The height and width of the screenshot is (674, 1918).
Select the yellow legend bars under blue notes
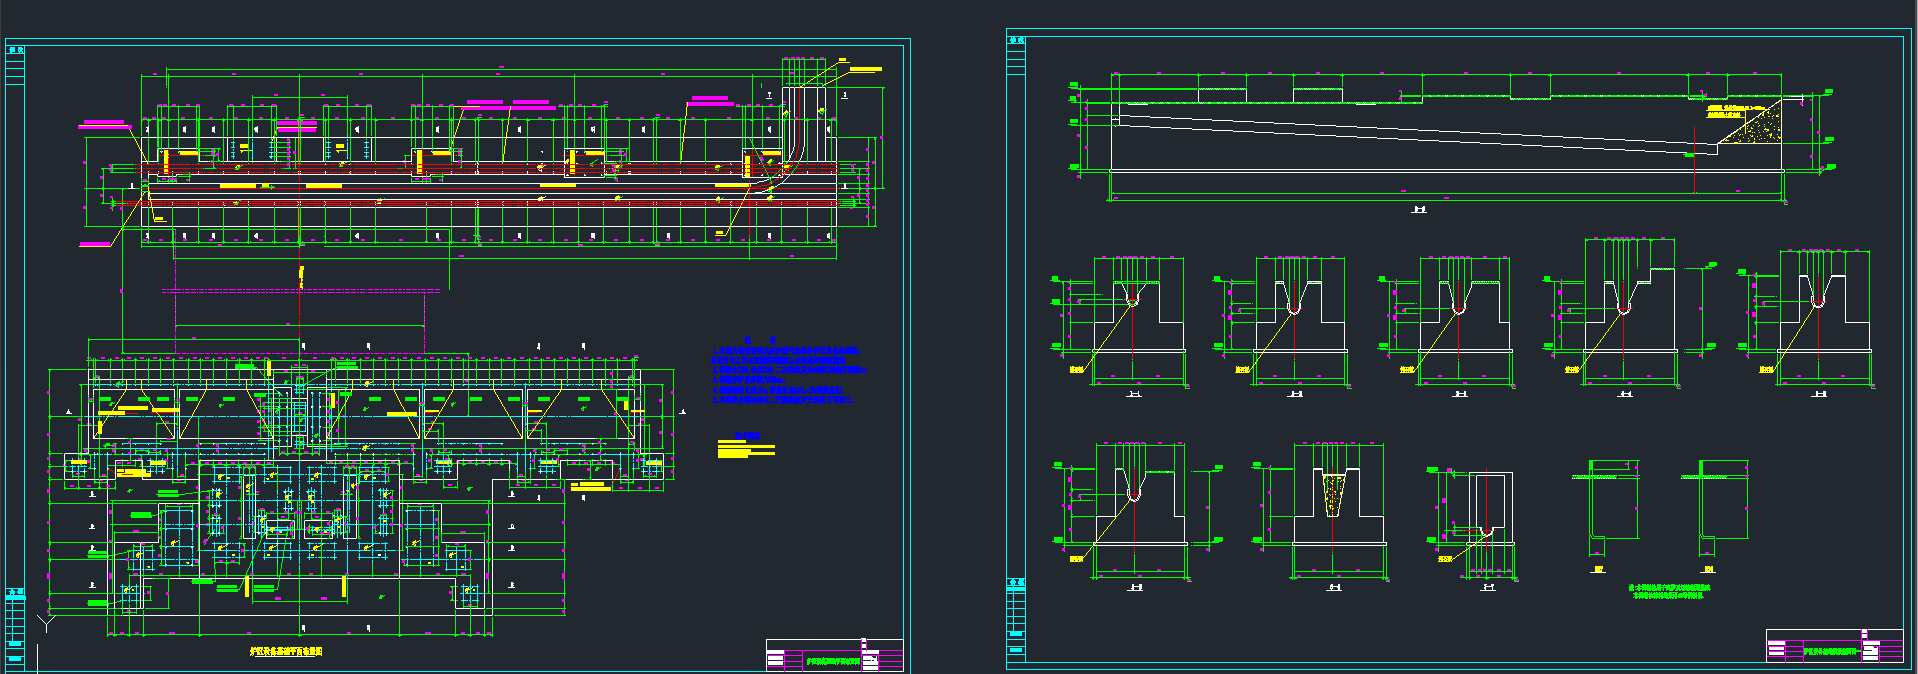745,450
